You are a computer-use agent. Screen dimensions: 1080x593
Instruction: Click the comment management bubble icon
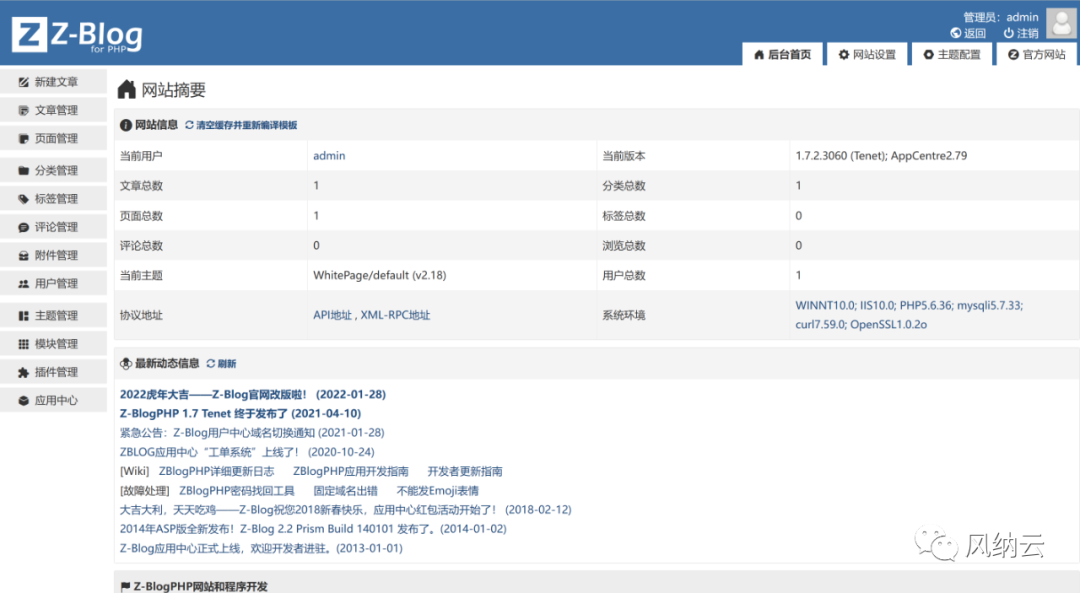pos(23,227)
